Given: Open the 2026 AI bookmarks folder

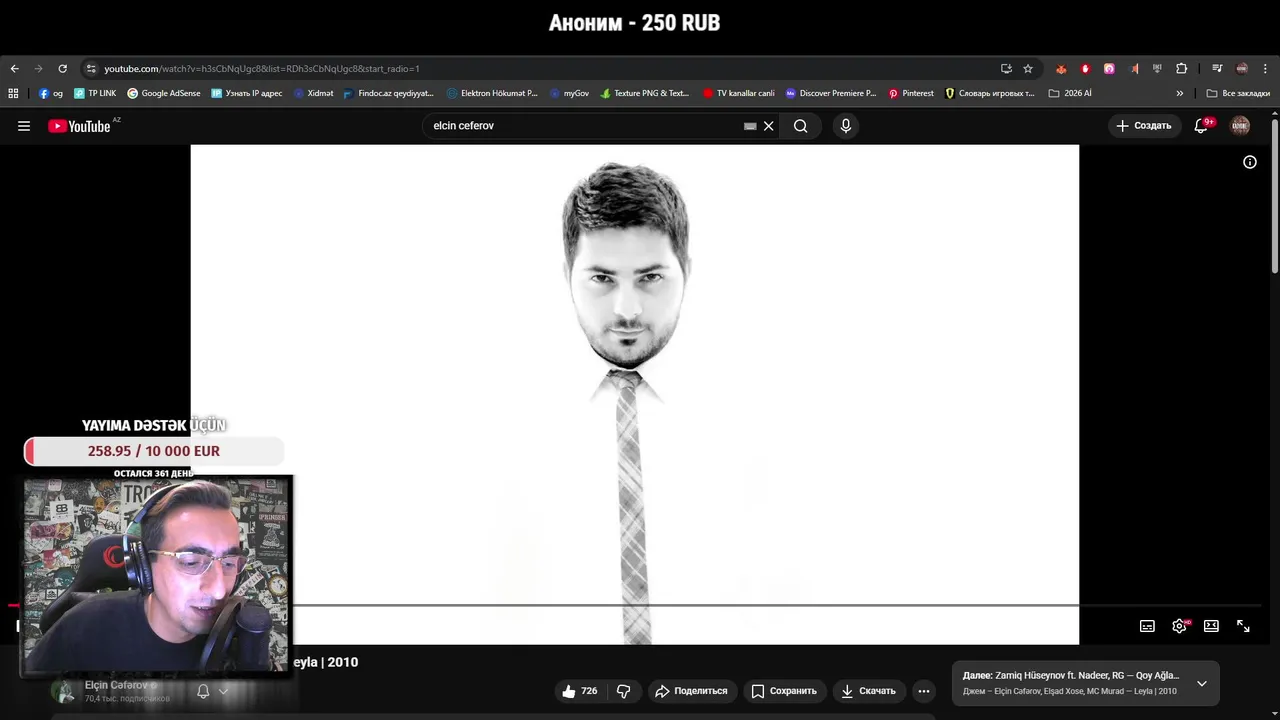Looking at the screenshot, I should 1070,93.
